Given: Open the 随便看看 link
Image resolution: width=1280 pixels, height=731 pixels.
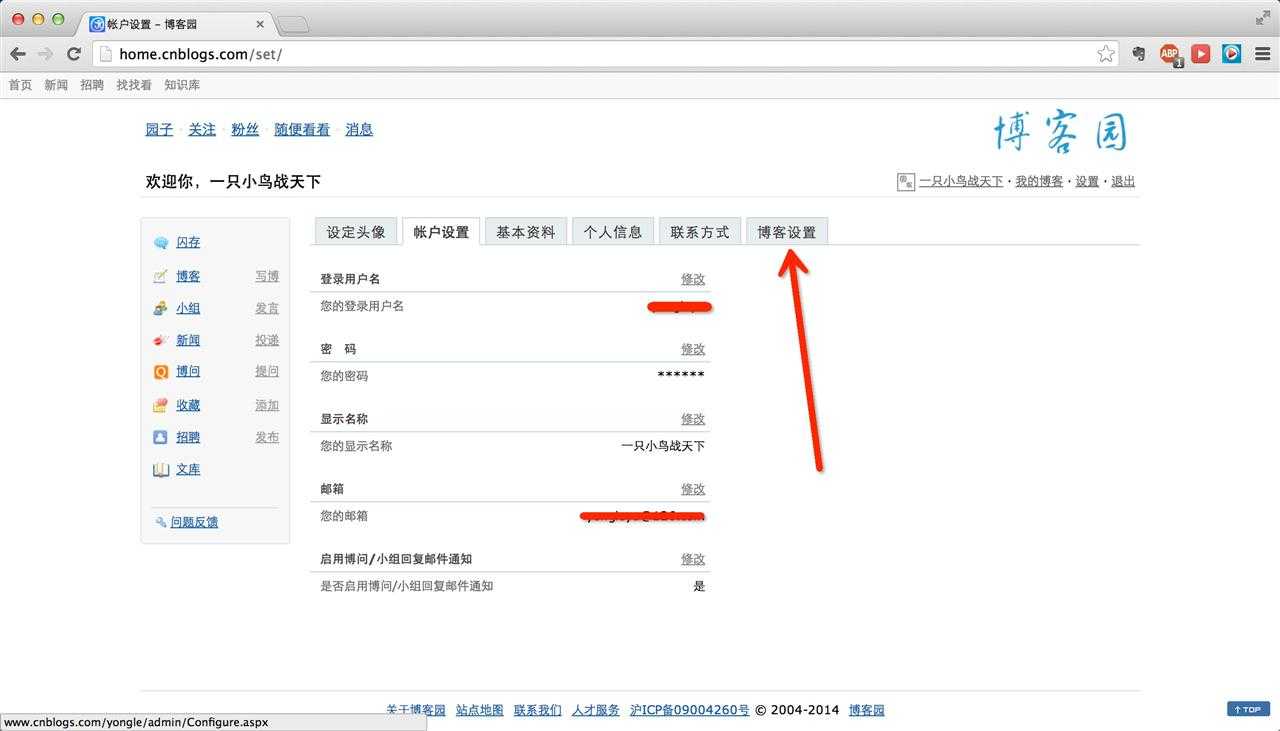Looking at the screenshot, I should coord(302,130).
